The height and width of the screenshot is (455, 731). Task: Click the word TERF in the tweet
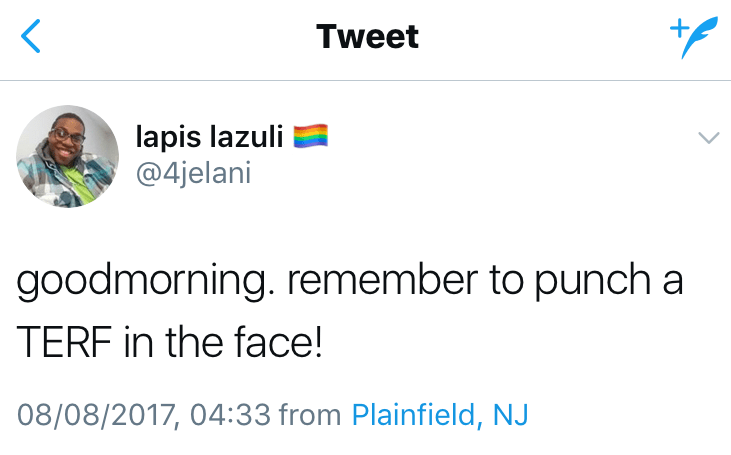point(62,343)
